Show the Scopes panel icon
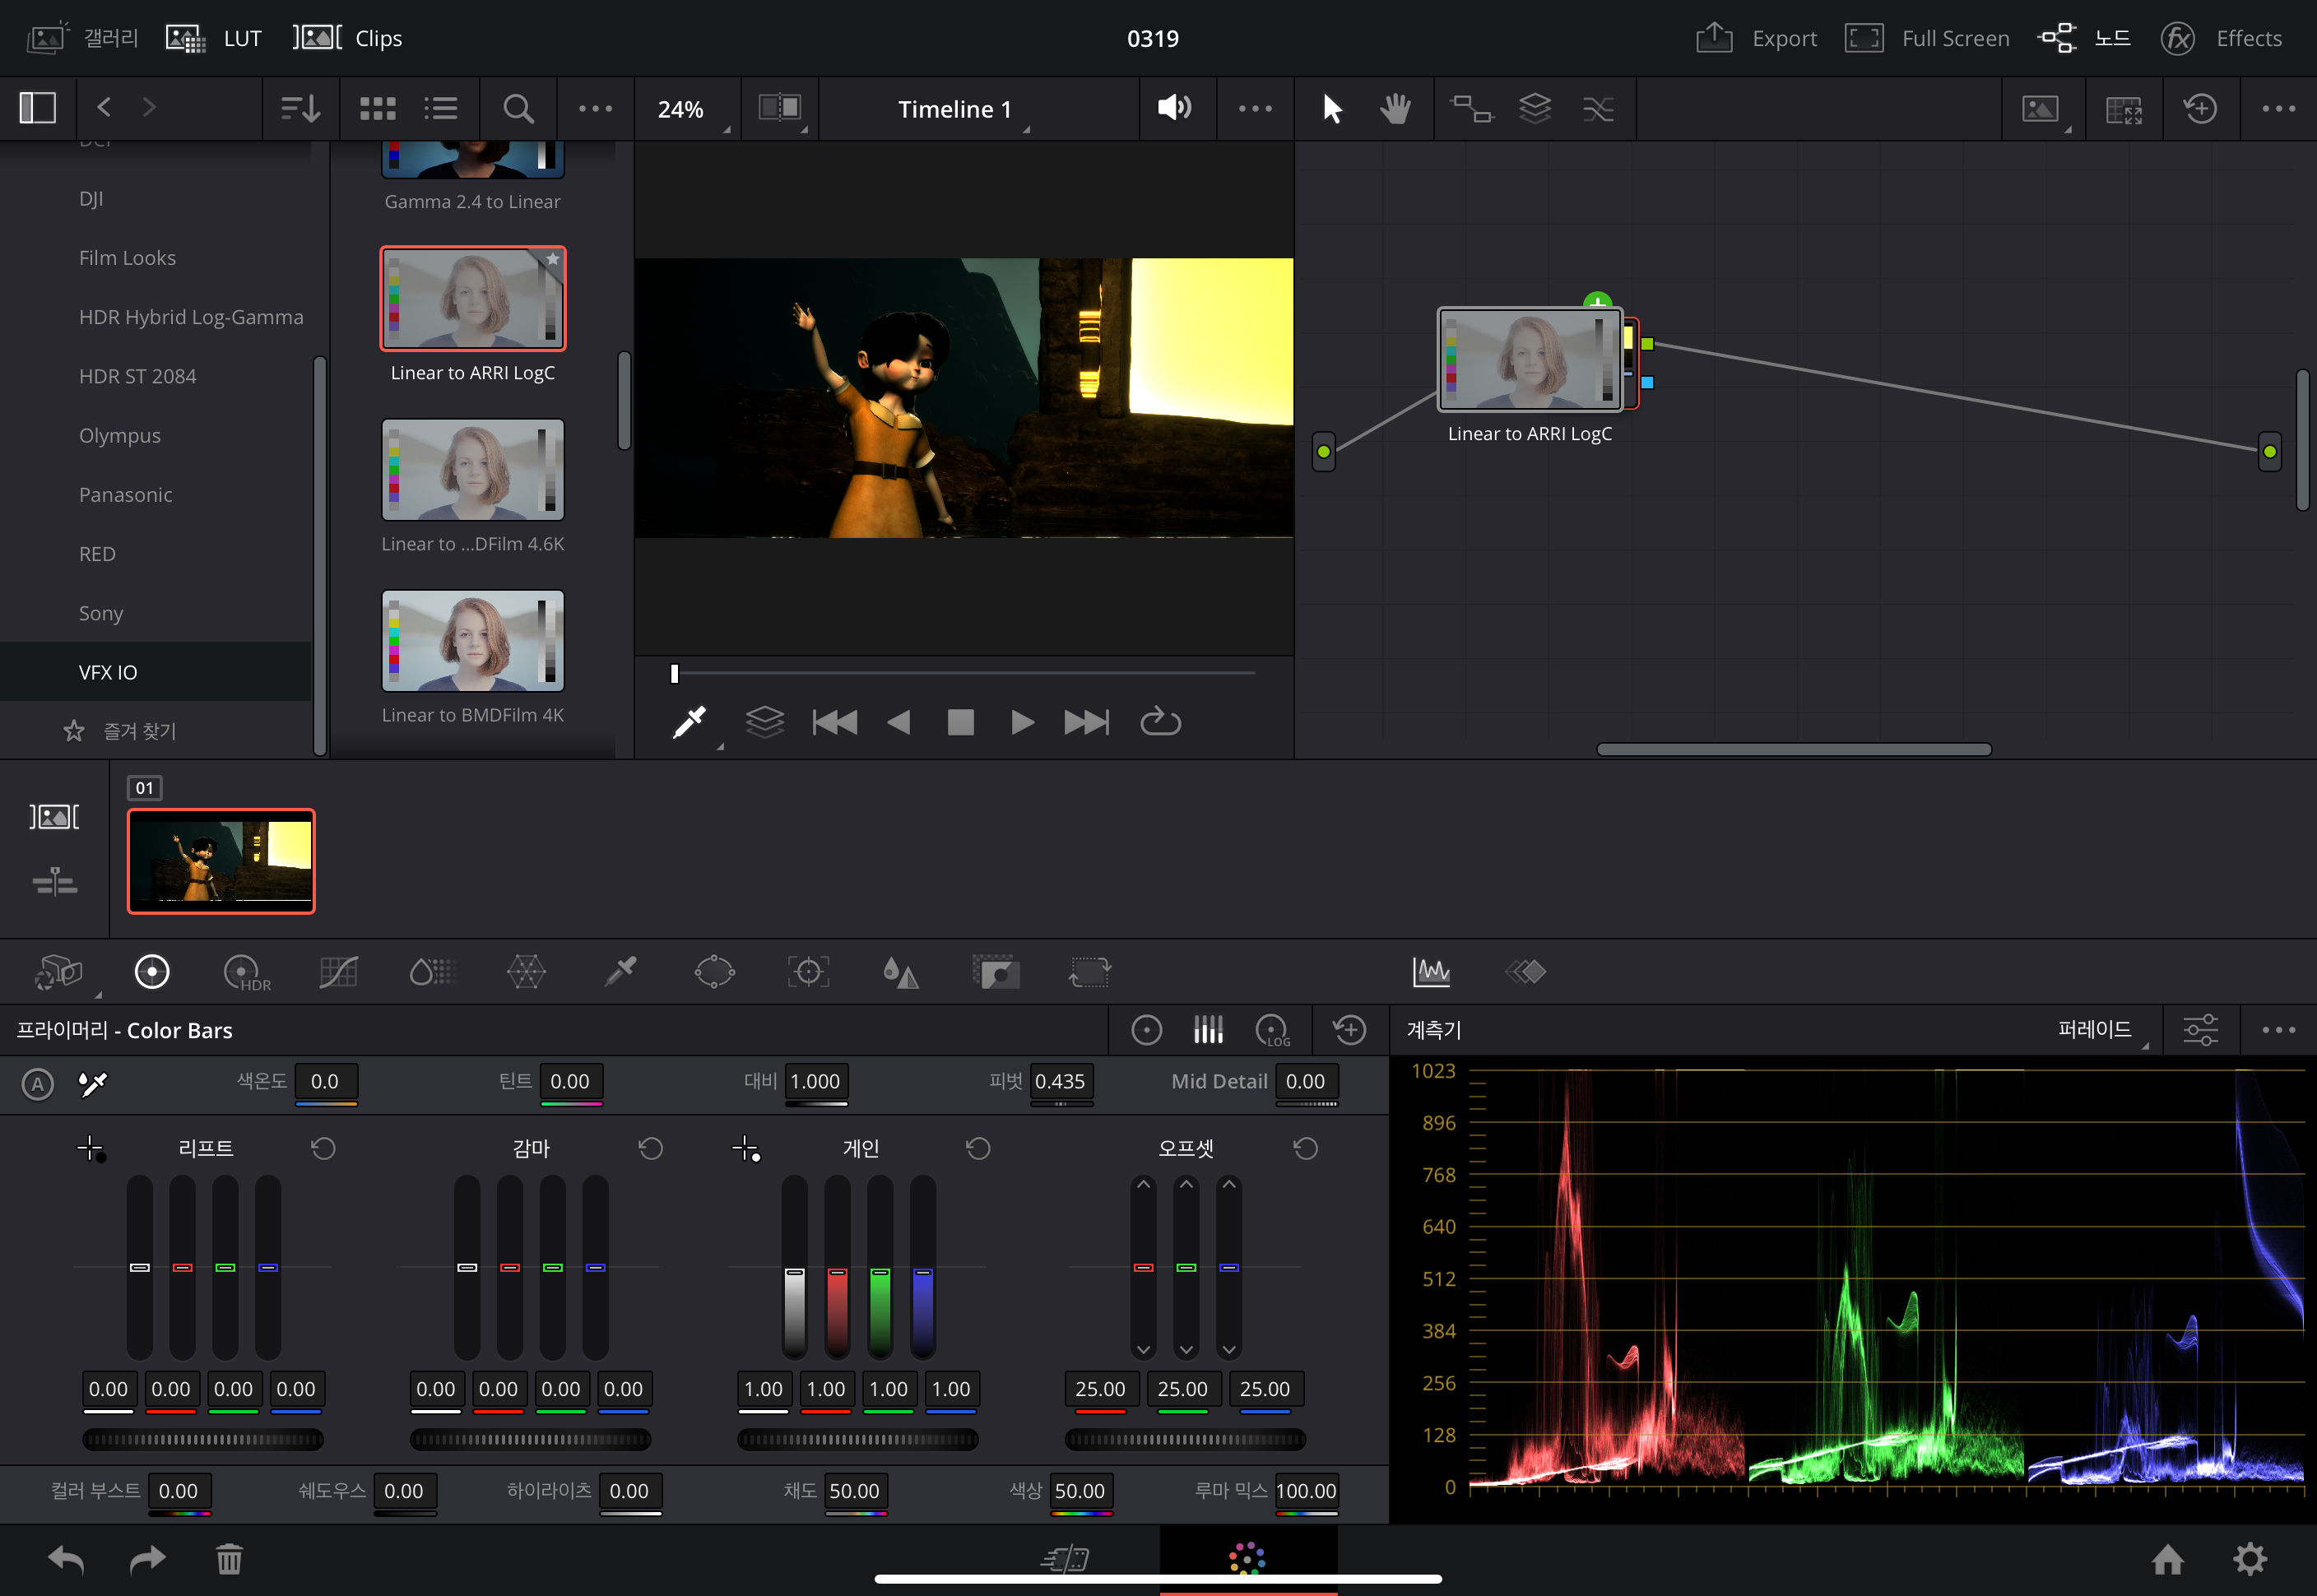 click(x=1431, y=971)
